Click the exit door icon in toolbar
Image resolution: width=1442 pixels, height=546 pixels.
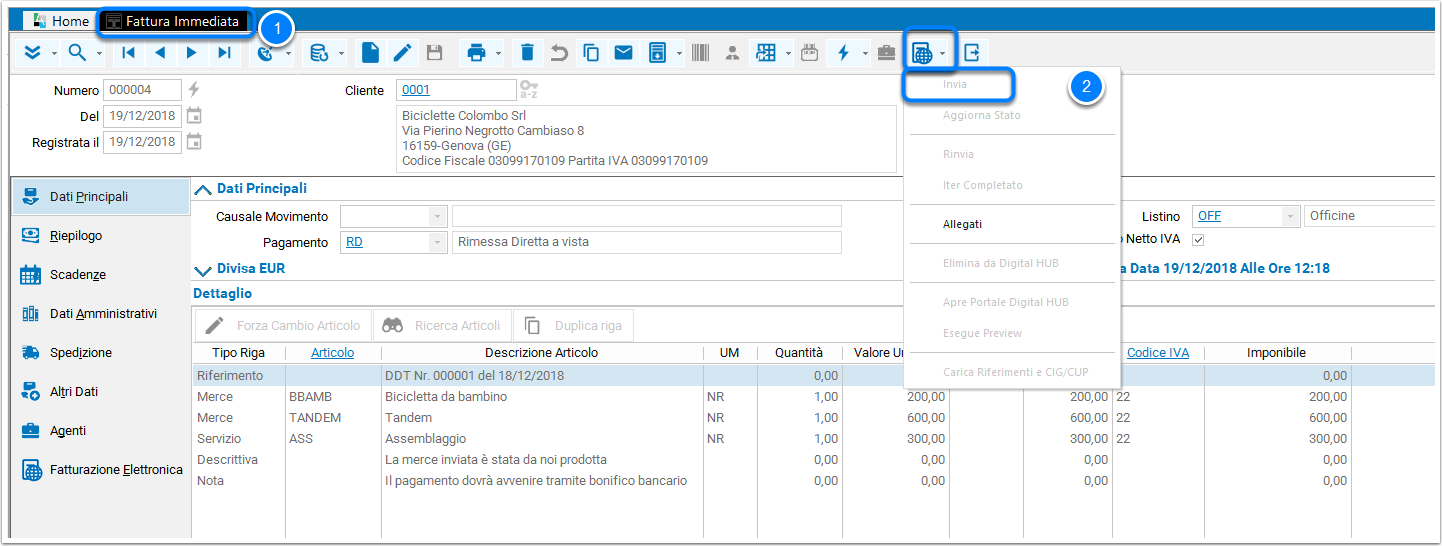(971, 53)
